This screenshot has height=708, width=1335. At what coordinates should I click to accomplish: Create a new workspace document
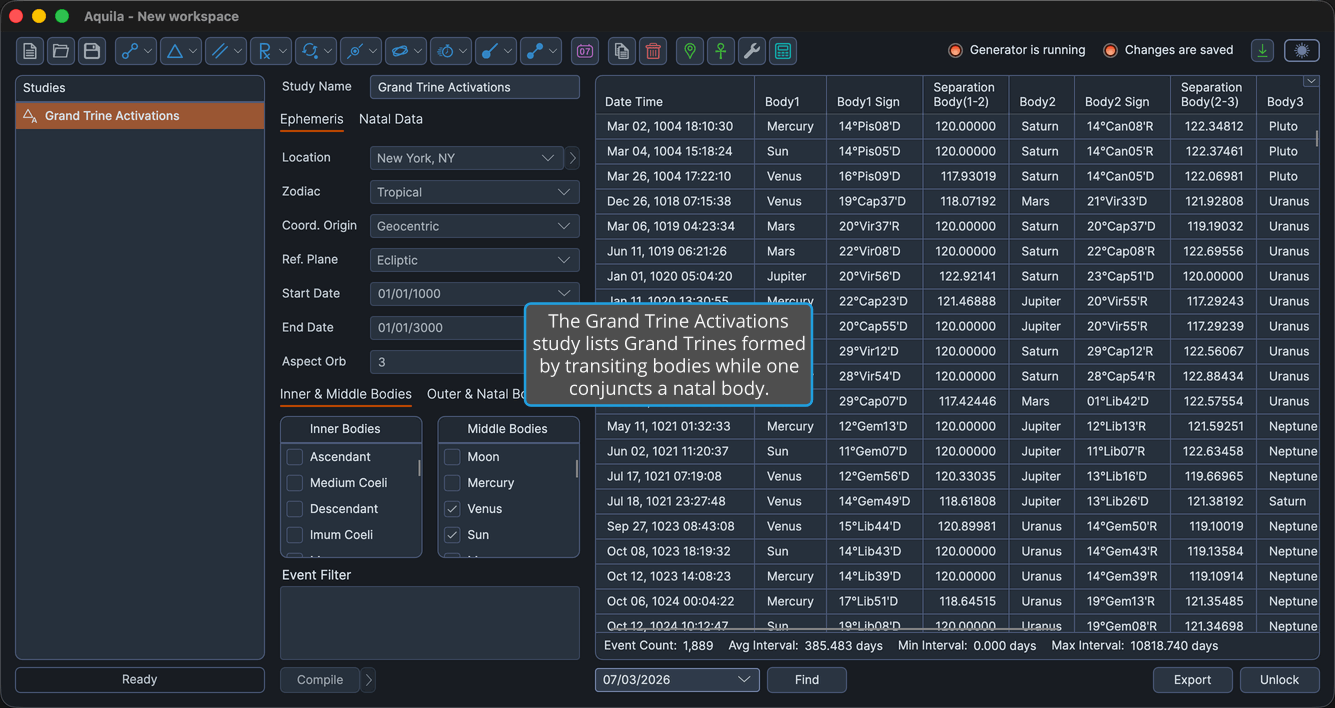(30, 51)
